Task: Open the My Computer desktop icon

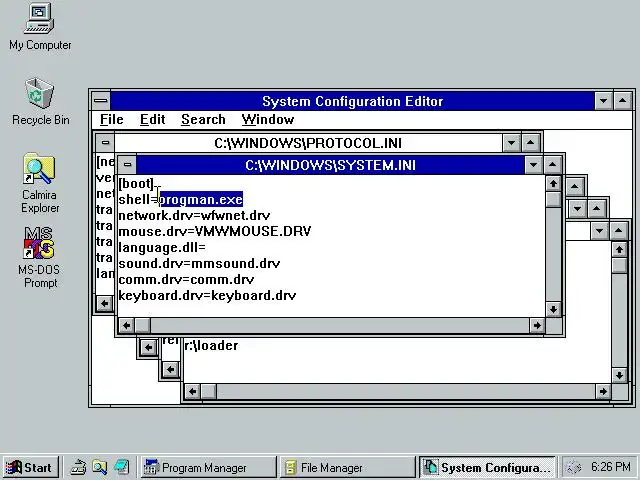Action: pos(40,28)
